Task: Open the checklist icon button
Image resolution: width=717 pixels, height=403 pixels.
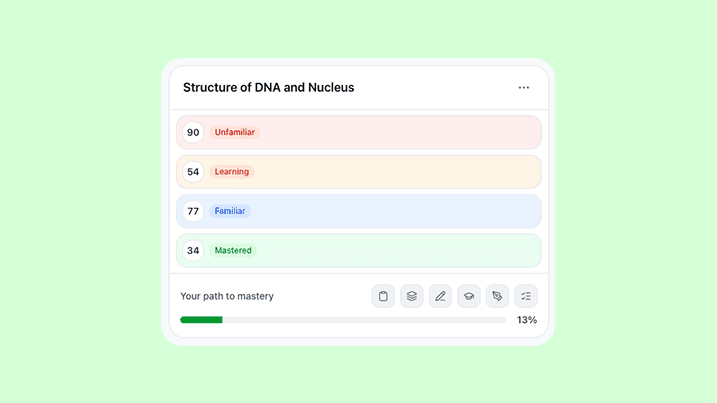Action: point(526,296)
